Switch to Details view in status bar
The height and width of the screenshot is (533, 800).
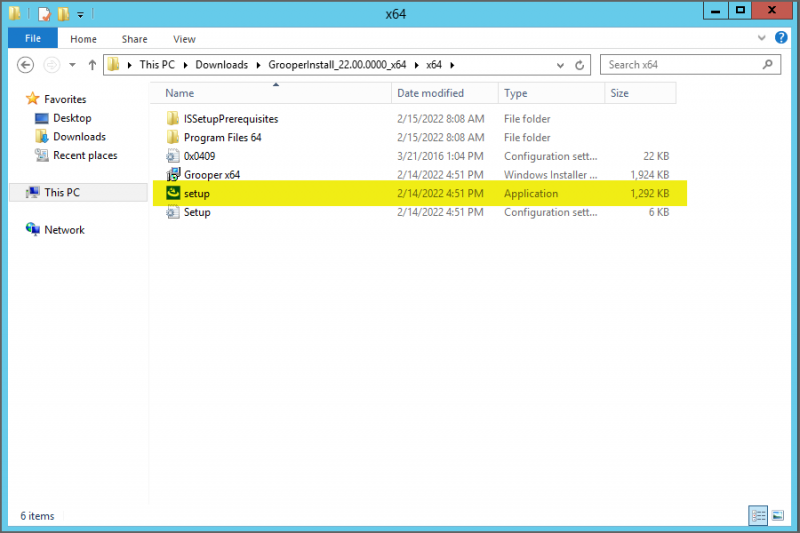758,516
